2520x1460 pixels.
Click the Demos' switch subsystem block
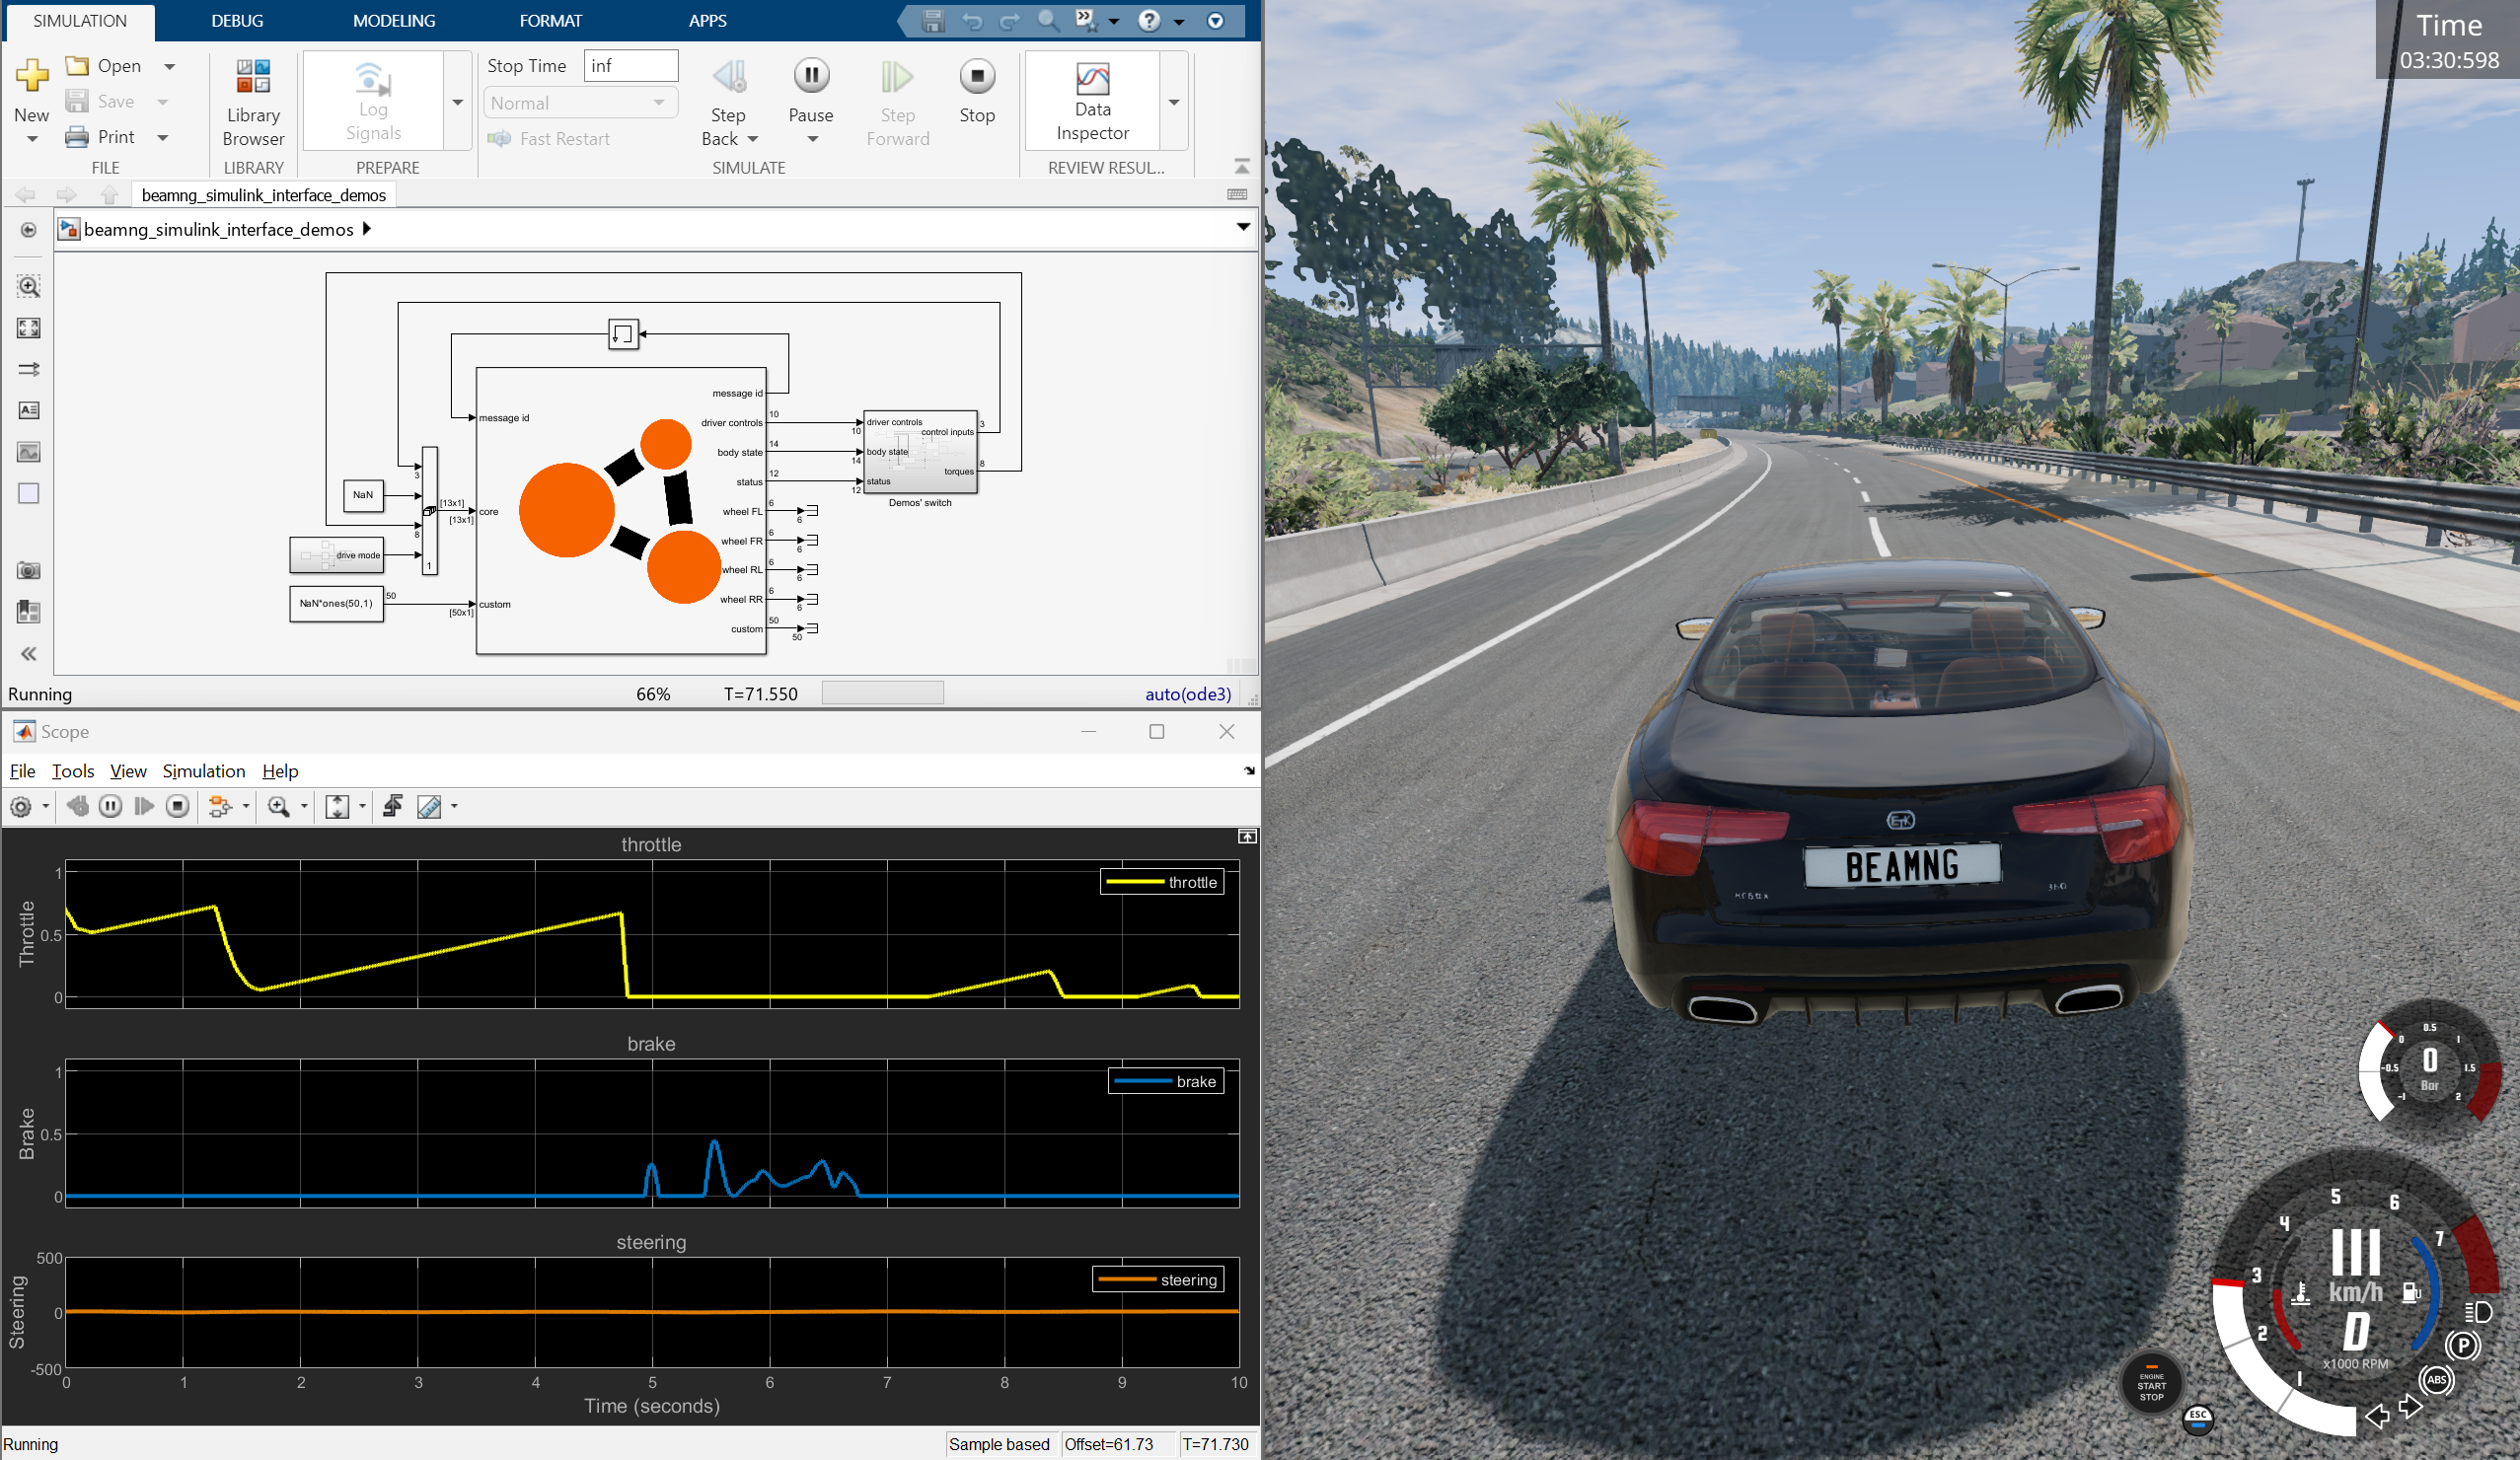920,451
